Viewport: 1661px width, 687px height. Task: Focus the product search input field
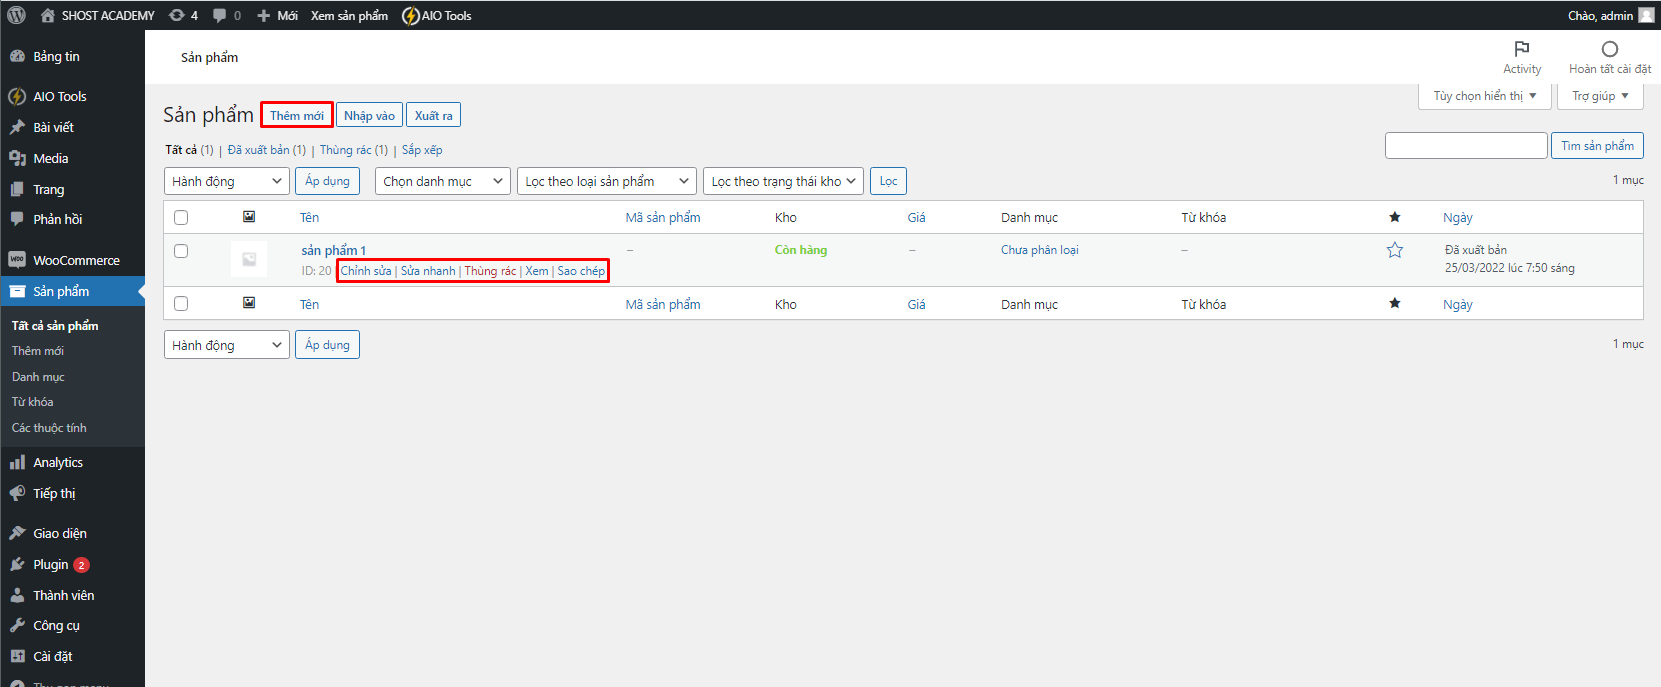point(1466,146)
